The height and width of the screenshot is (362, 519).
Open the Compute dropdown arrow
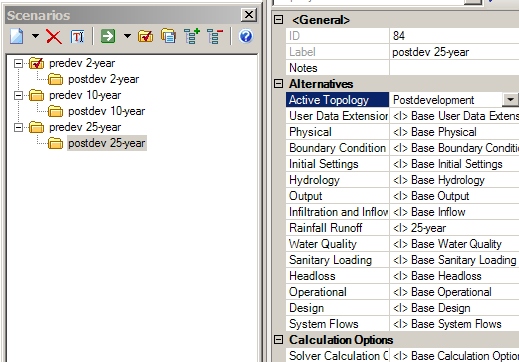click(127, 36)
